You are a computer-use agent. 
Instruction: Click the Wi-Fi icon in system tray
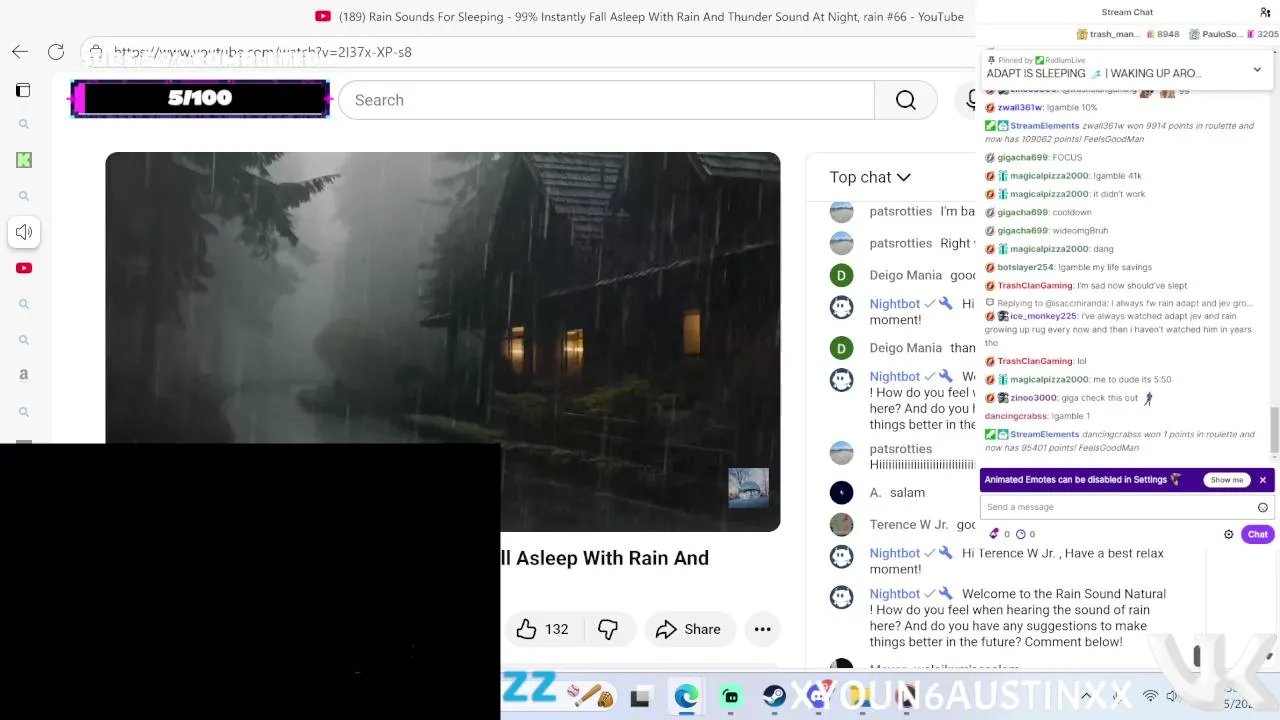[x=1151, y=696]
